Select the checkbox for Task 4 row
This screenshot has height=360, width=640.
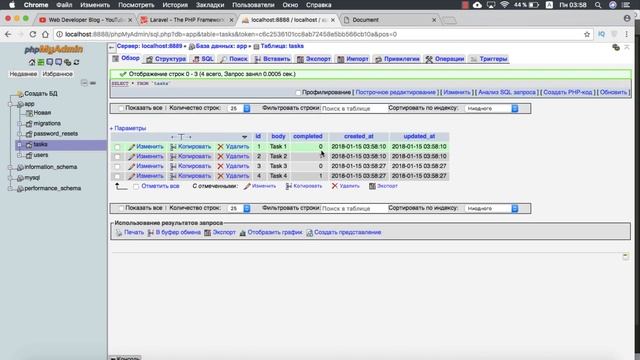pos(117,176)
